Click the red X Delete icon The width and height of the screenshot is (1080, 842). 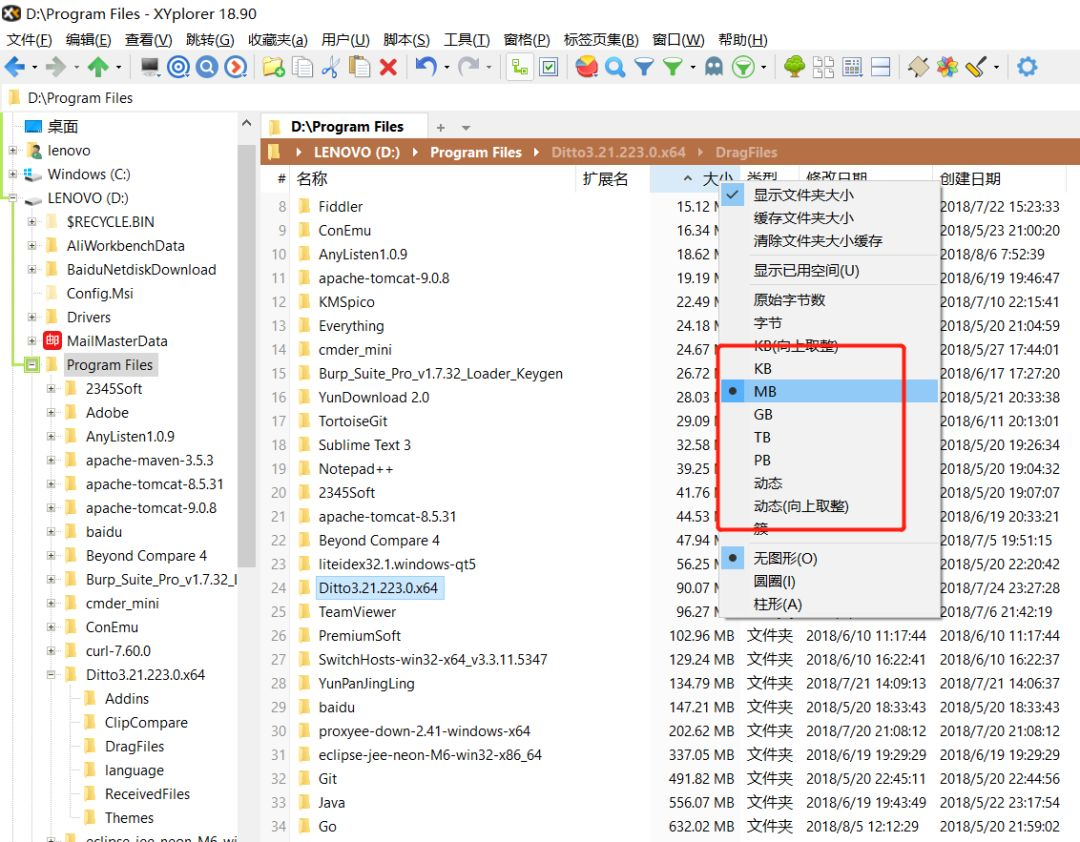[388, 67]
